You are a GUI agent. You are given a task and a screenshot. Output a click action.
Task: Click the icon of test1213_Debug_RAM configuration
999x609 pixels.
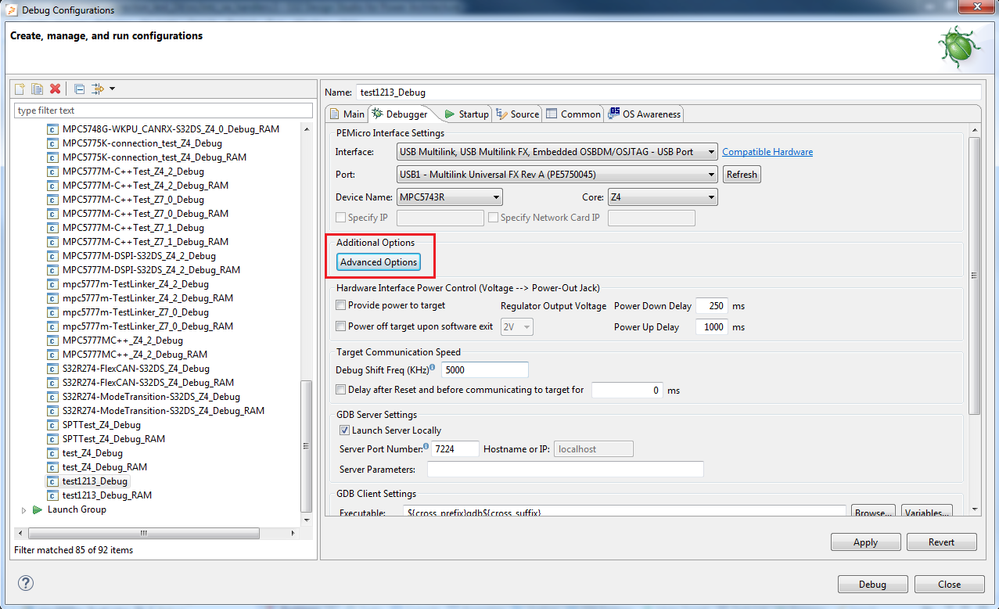coord(53,496)
